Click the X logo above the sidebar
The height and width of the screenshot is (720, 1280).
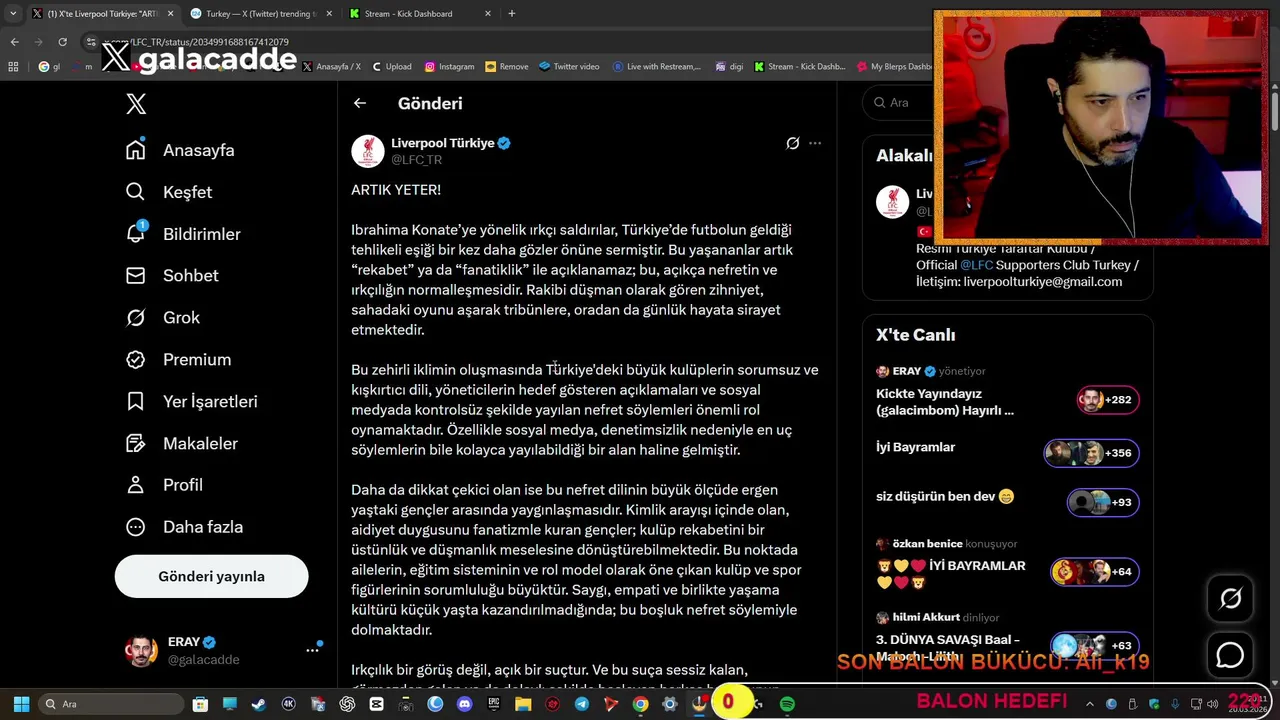136,104
